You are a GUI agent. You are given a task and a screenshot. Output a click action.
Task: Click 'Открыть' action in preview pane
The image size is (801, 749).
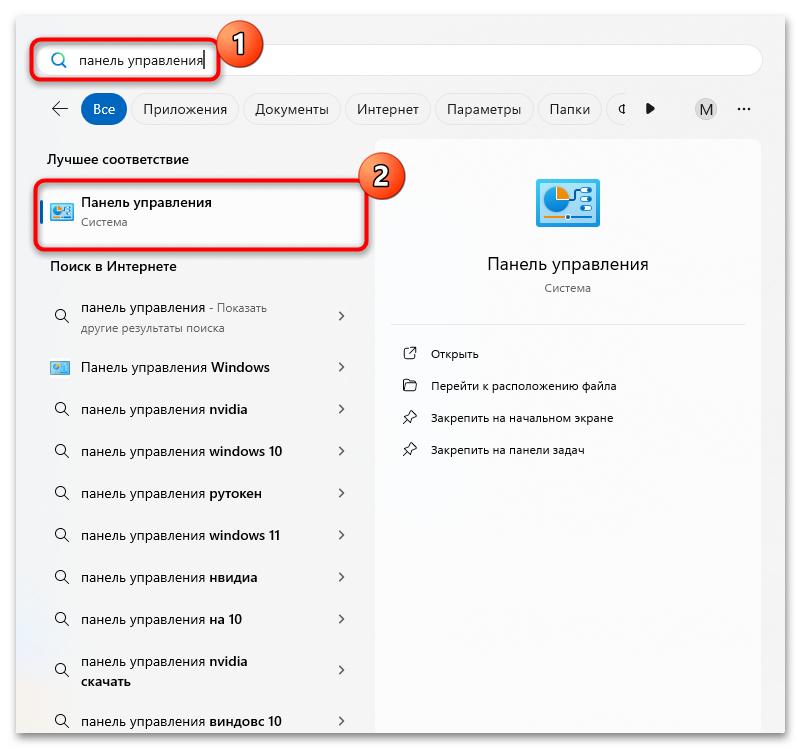point(454,354)
